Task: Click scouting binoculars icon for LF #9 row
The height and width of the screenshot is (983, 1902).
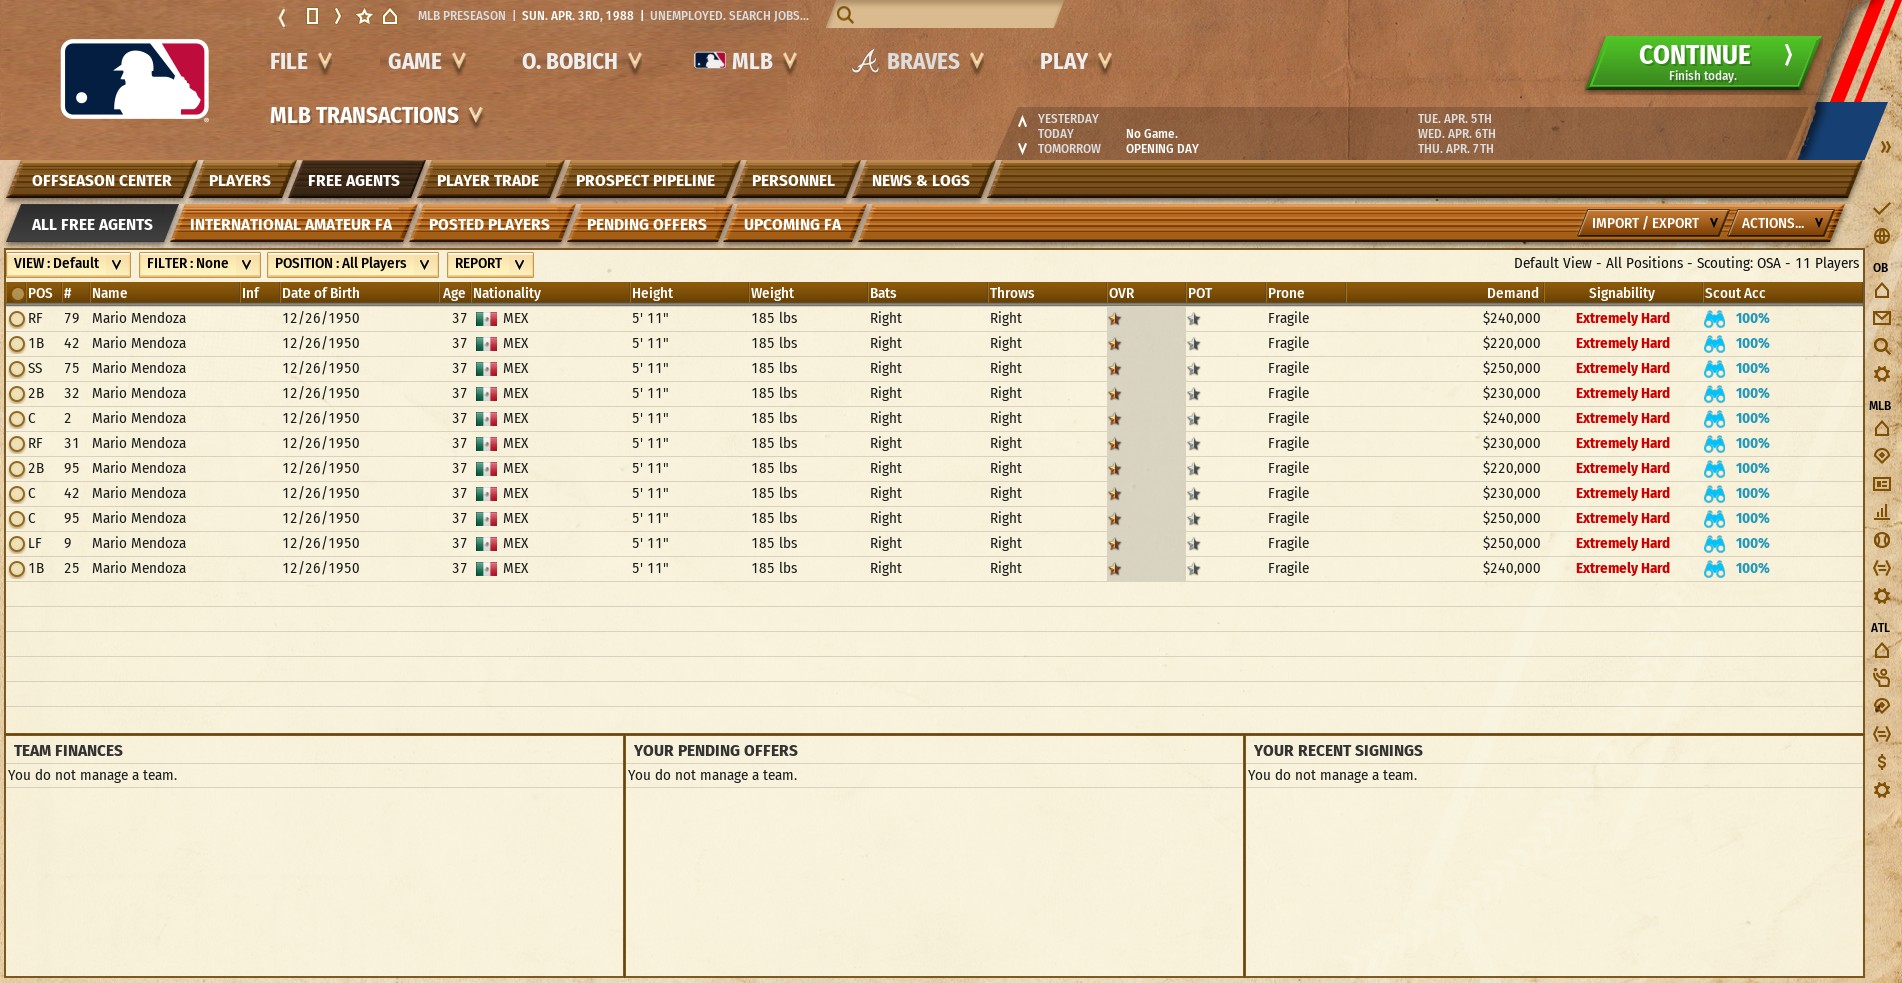Action: [1714, 544]
